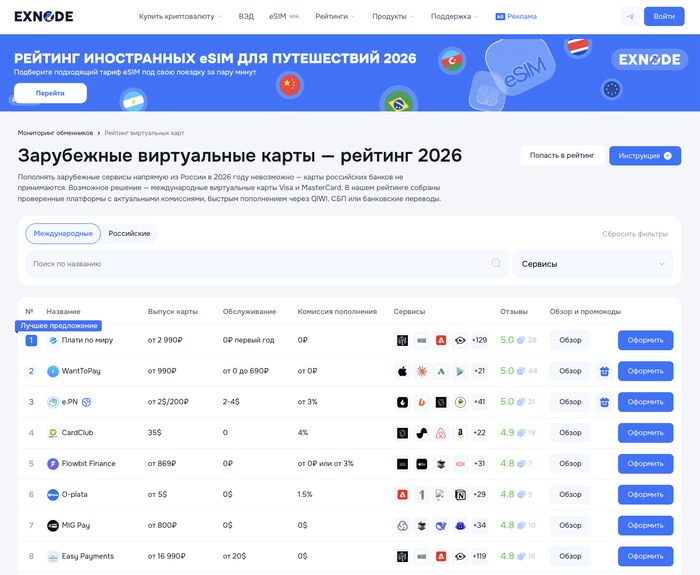Show +41 more services for e.PN
The height and width of the screenshot is (575, 700).
pyautogui.click(x=479, y=402)
